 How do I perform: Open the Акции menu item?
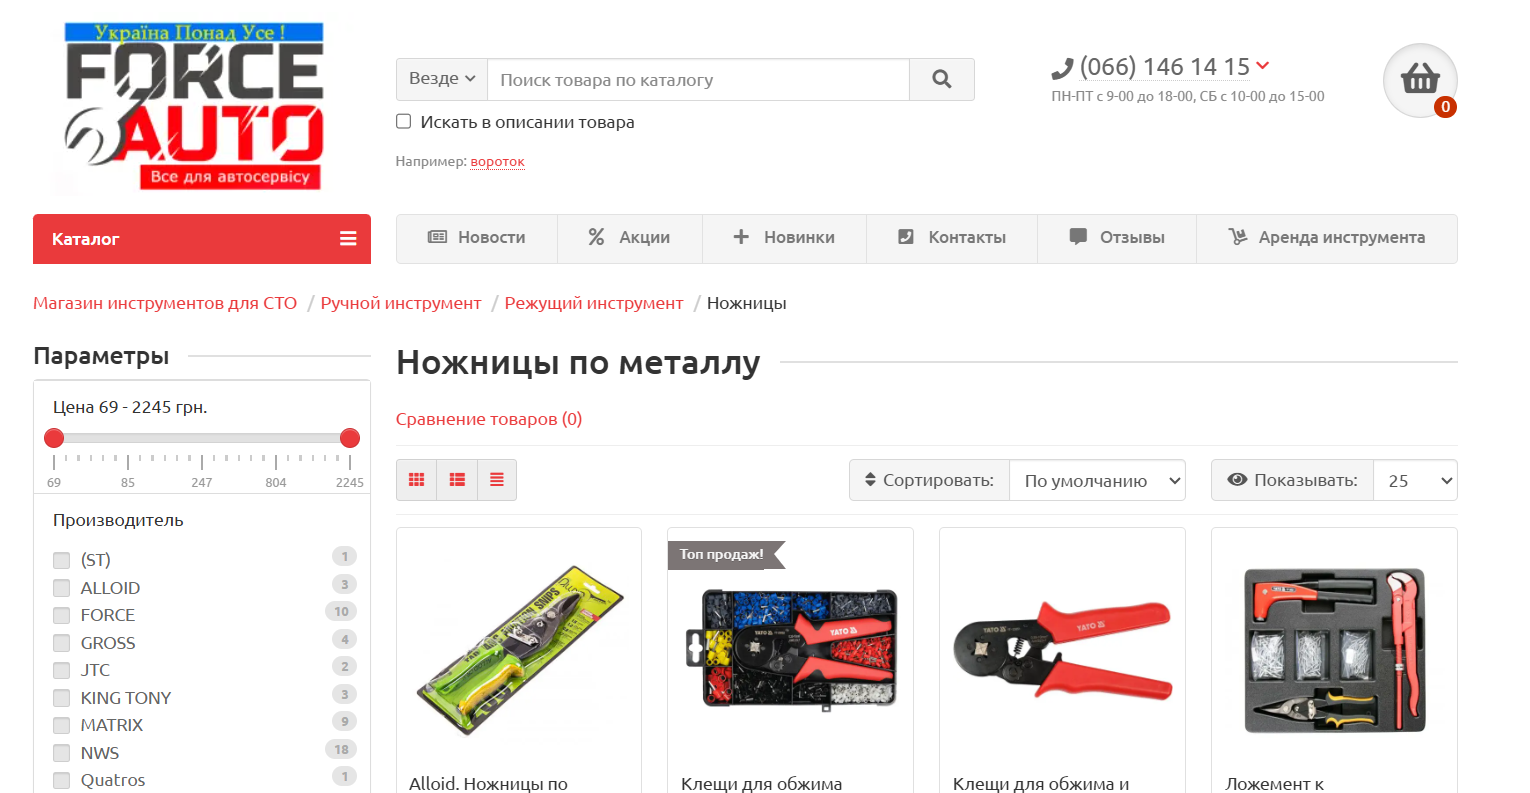(x=630, y=238)
